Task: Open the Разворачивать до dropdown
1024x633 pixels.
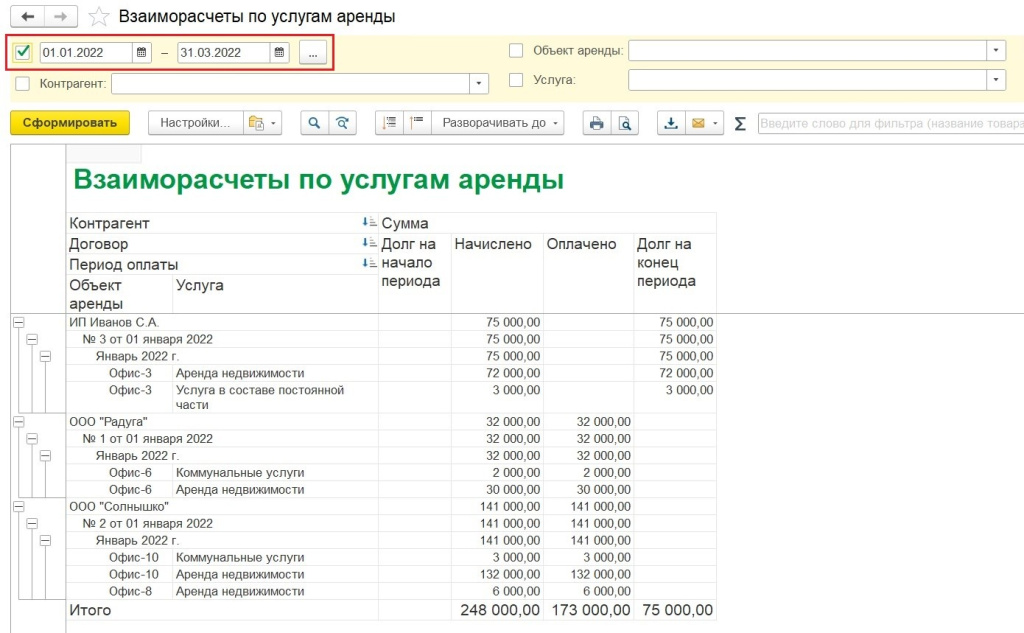Action: (499, 123)
